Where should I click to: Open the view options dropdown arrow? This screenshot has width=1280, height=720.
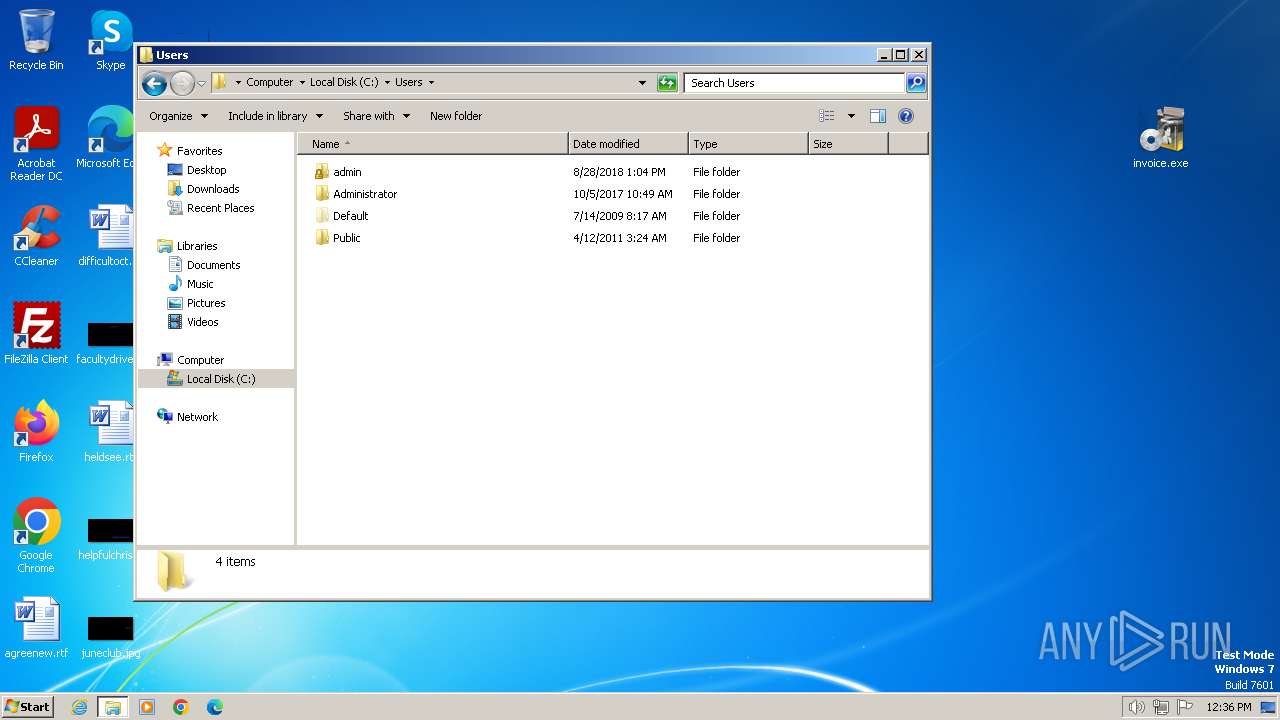[x=851, y=116]
